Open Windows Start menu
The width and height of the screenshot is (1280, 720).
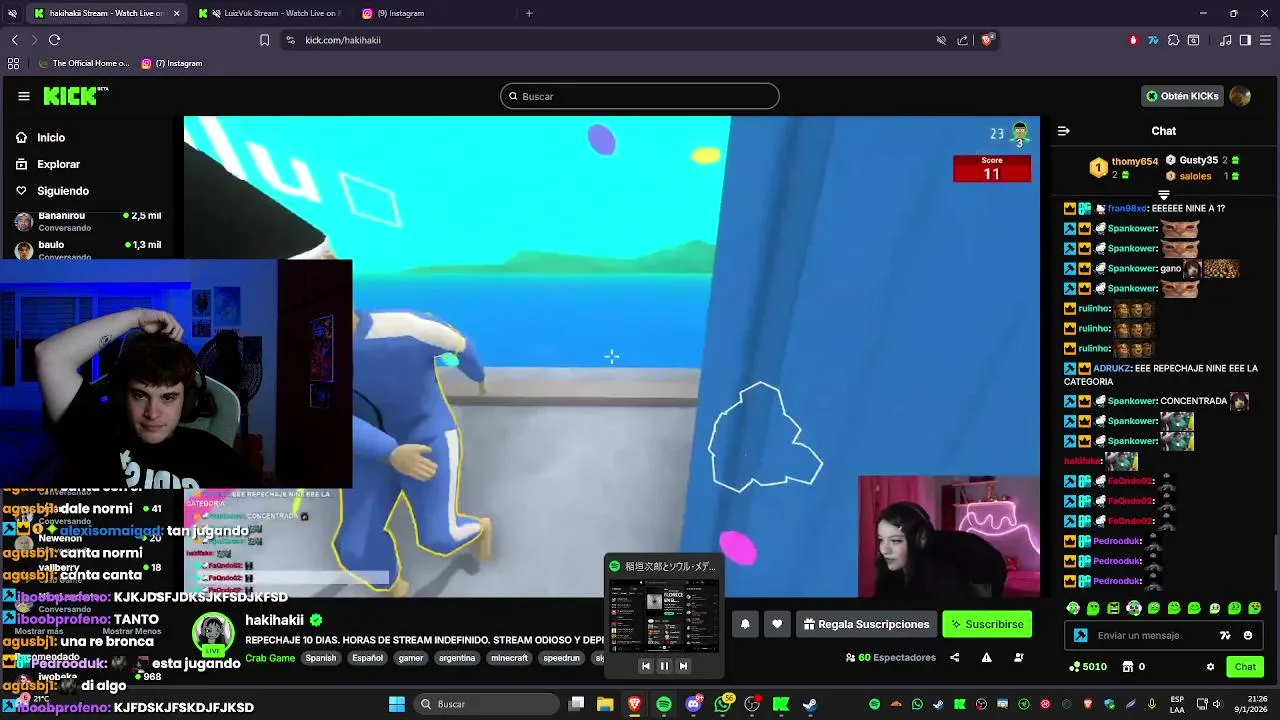pyautogui.click(x=396, y=704)
